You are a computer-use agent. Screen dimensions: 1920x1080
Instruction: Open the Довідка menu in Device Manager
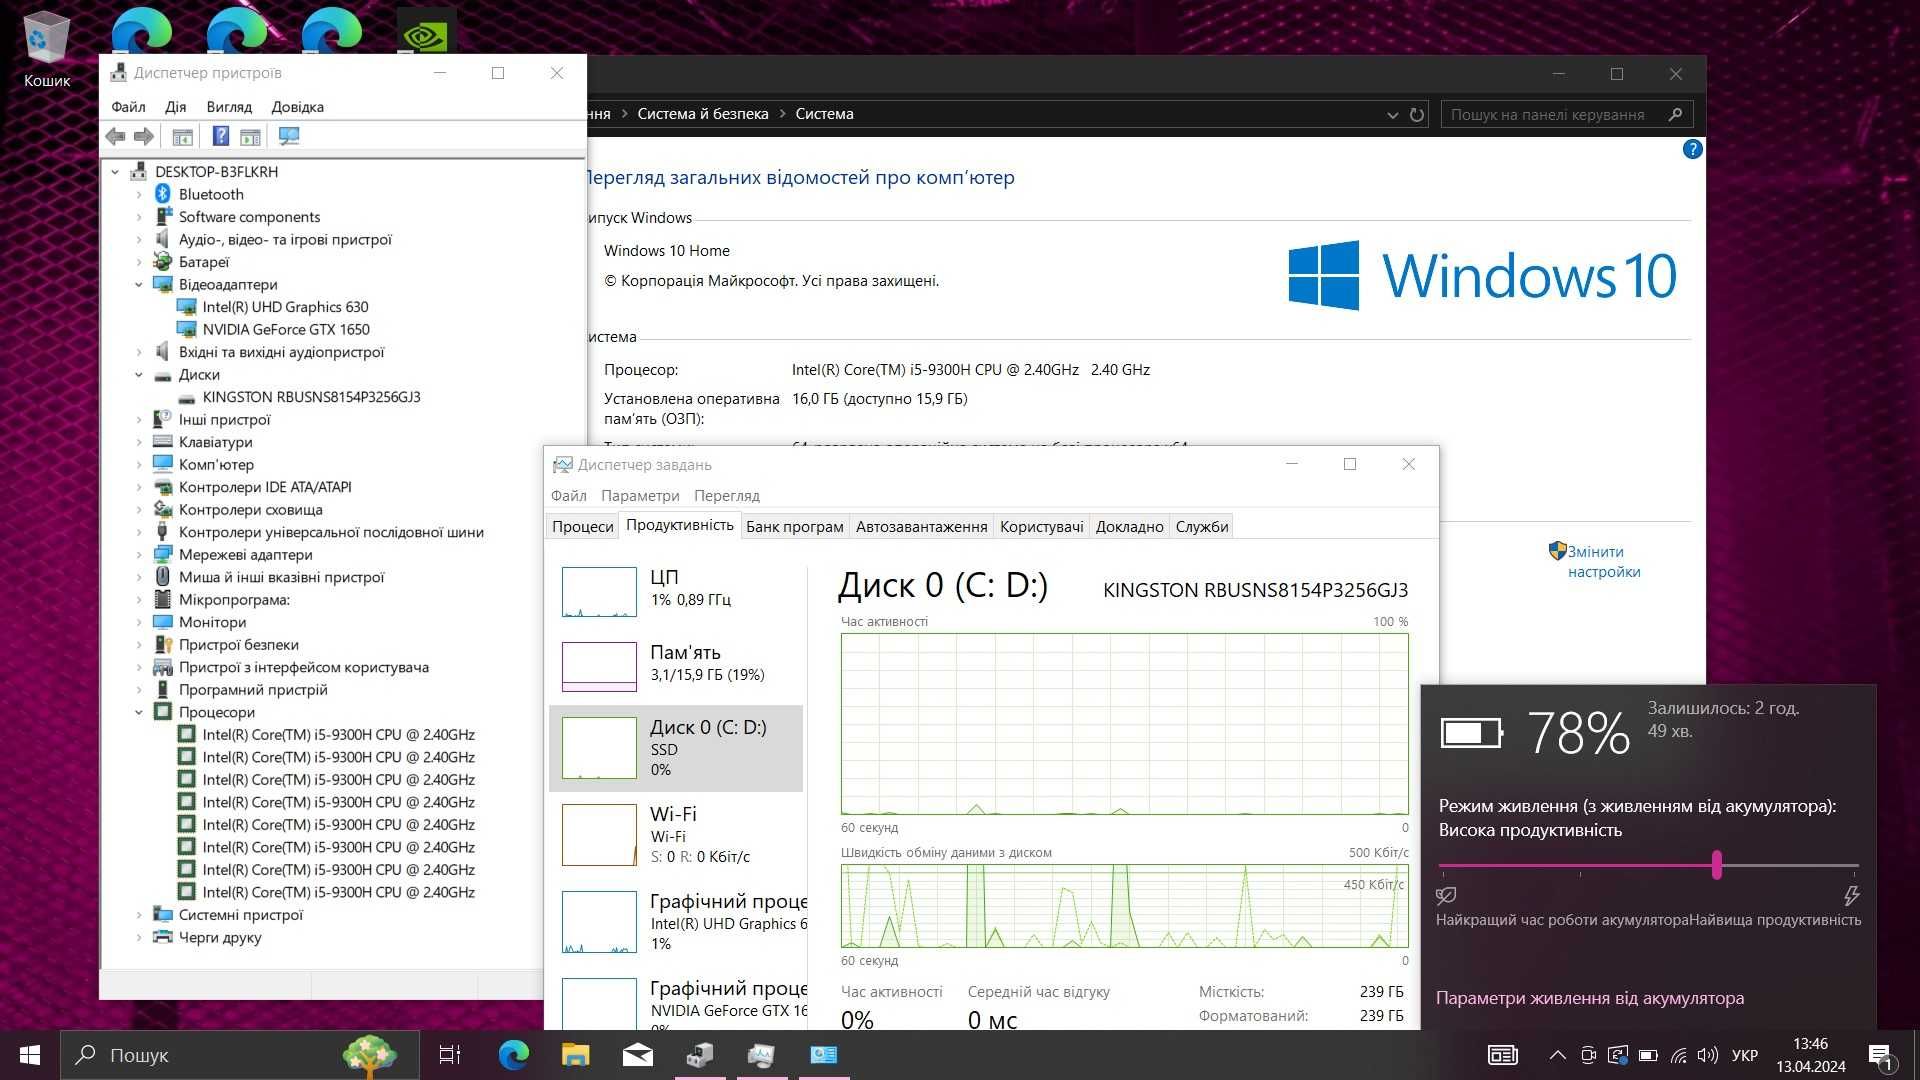(297, 107)
